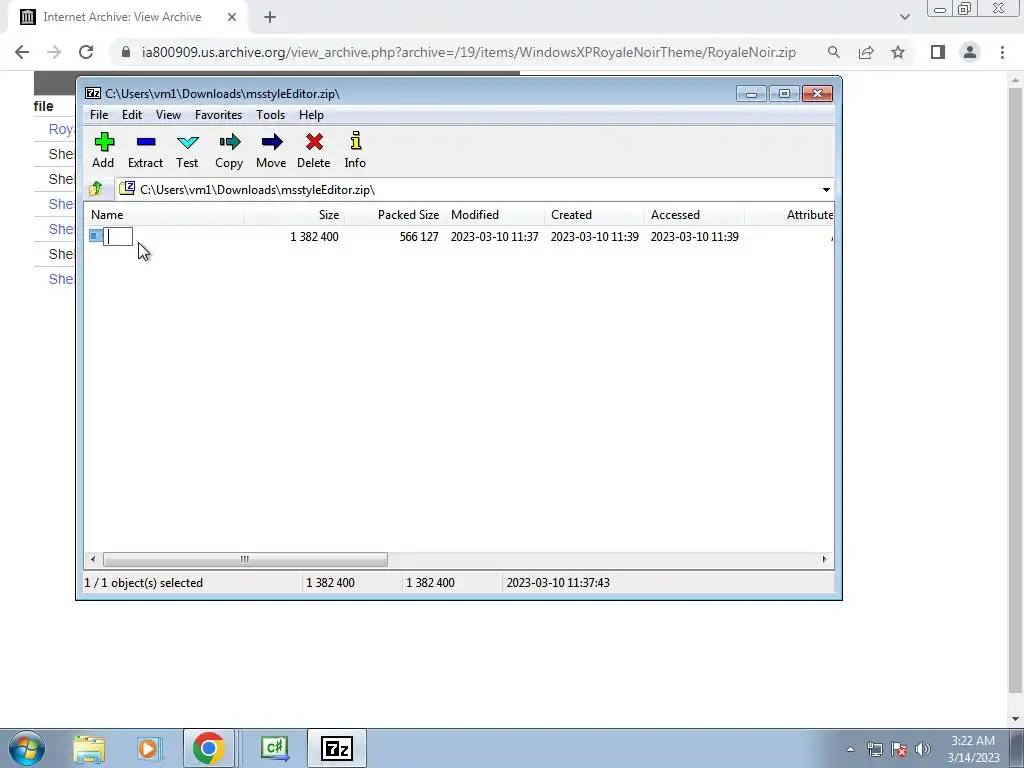The height and width of the screenshot is (768, 1024).
Task: Sort by the Packed Size column
Action: coord(394,215)
